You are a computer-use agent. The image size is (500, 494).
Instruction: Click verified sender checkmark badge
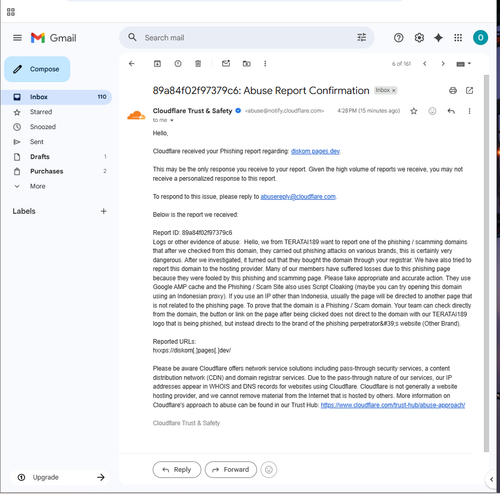[x=238, y=111]
